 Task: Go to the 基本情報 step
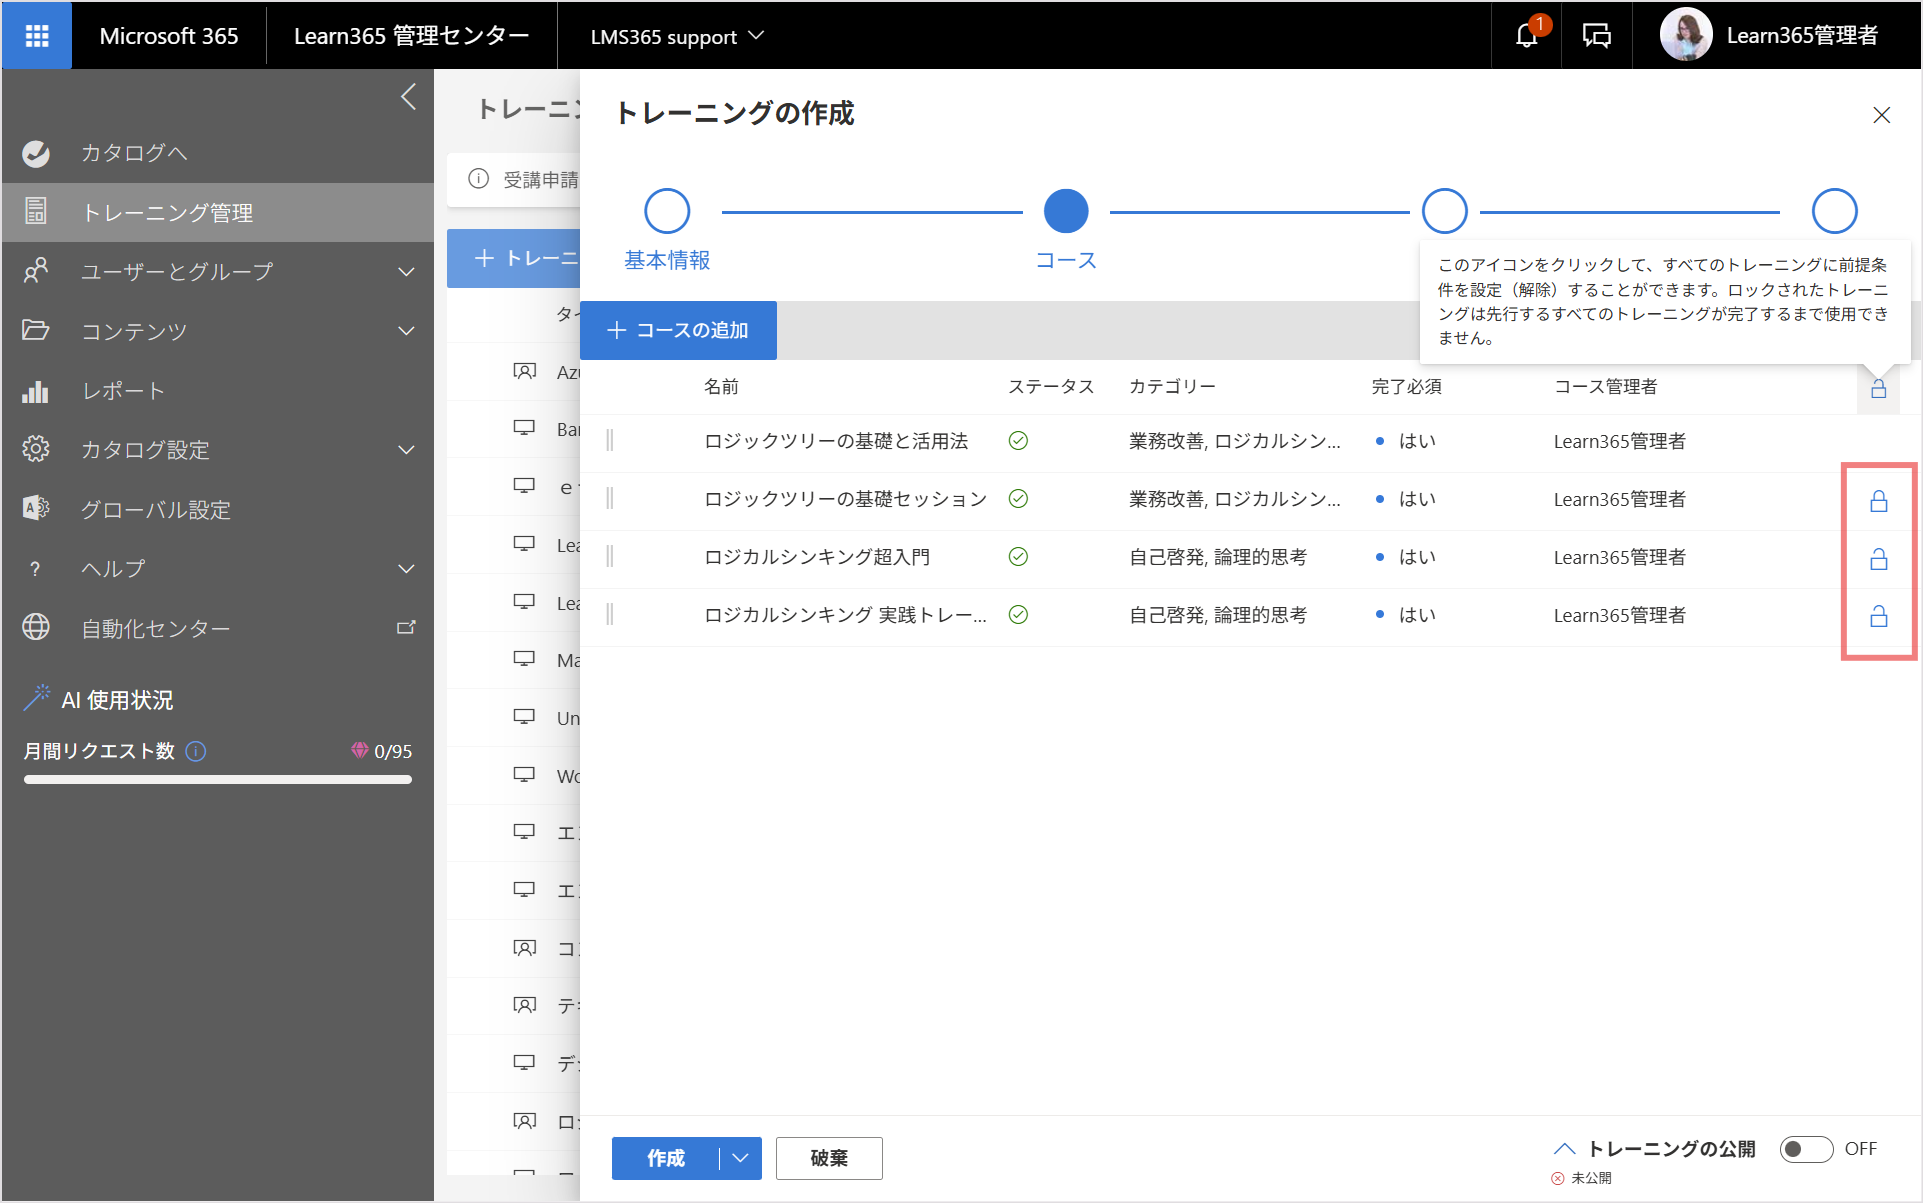(x=667, y=211)
